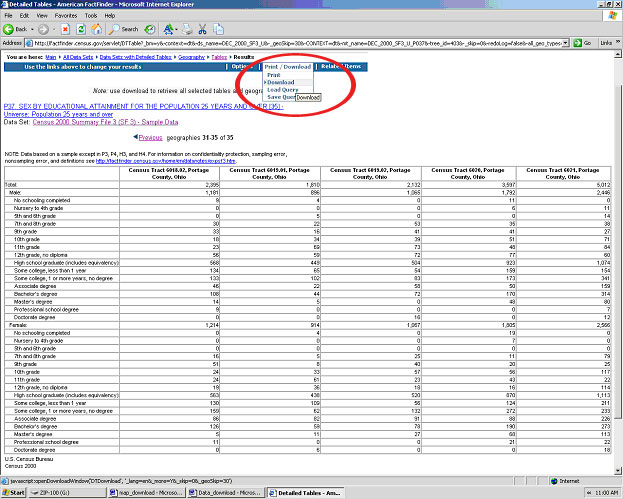This screenshot has width=623, height=499.
Task: Follow the All Data Sets breadcrumb link
Action: tap(78, 57)
